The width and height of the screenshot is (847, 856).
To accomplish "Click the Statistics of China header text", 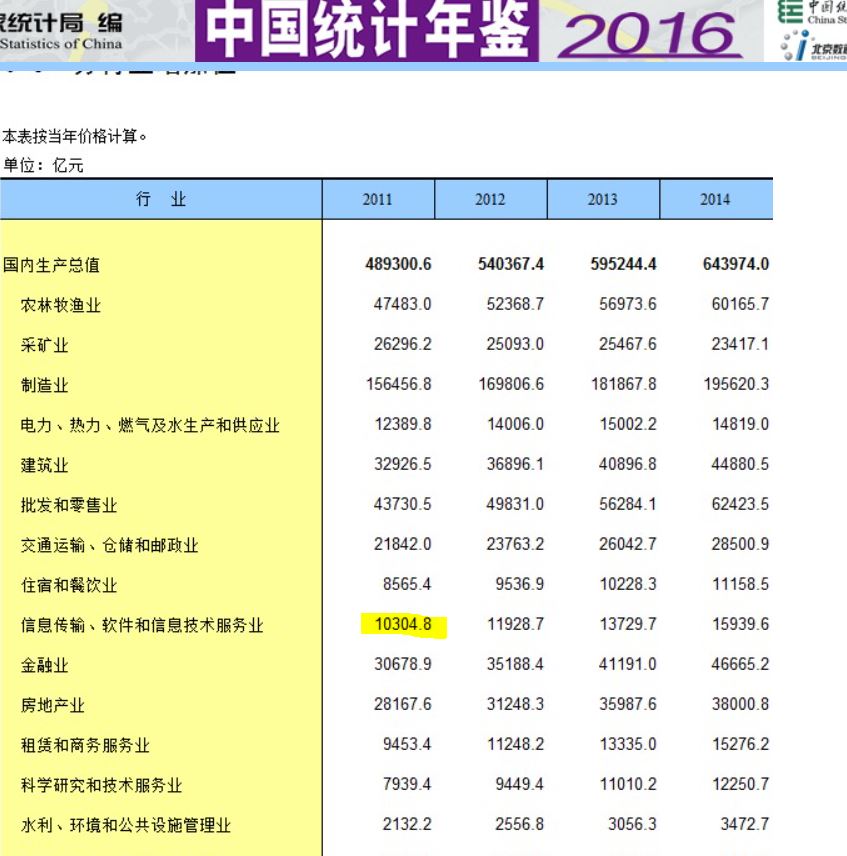I will pyautogui.click(x=61, y=44).
